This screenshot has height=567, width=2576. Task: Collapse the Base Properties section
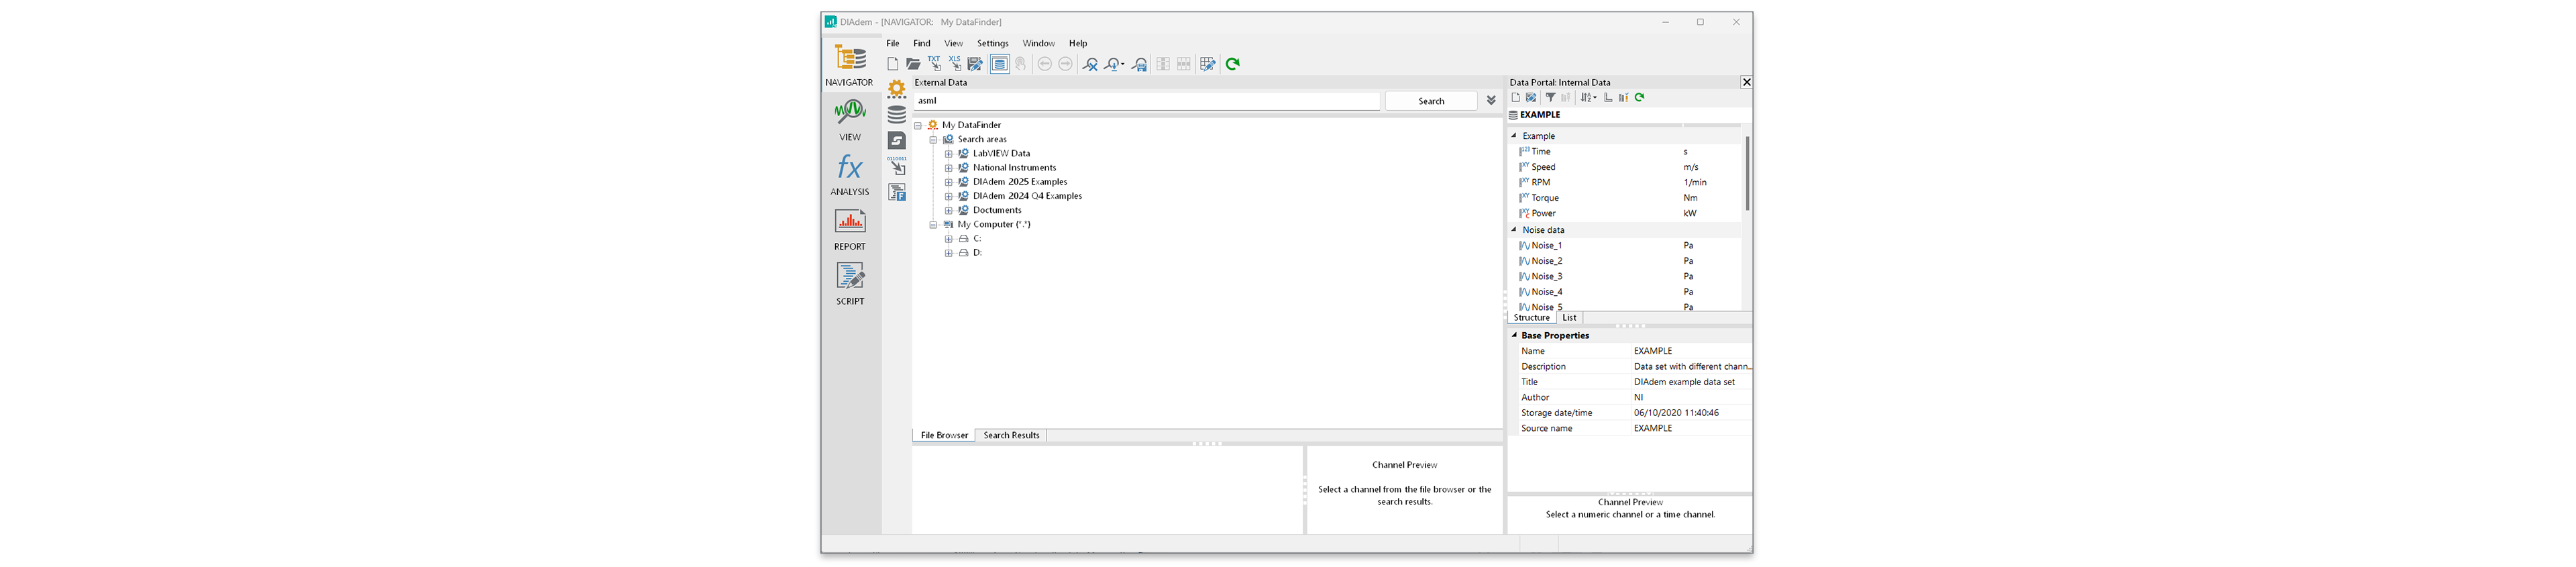coord(1514,335)
